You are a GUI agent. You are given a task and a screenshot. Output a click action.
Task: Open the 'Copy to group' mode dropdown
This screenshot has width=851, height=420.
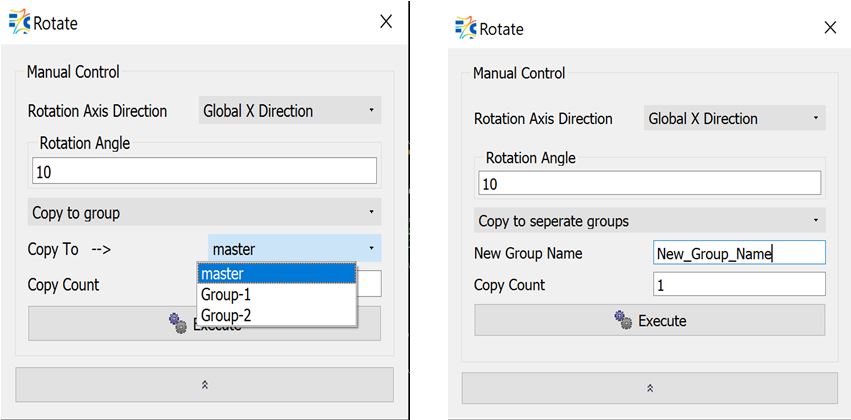click(x=204, y=213)
